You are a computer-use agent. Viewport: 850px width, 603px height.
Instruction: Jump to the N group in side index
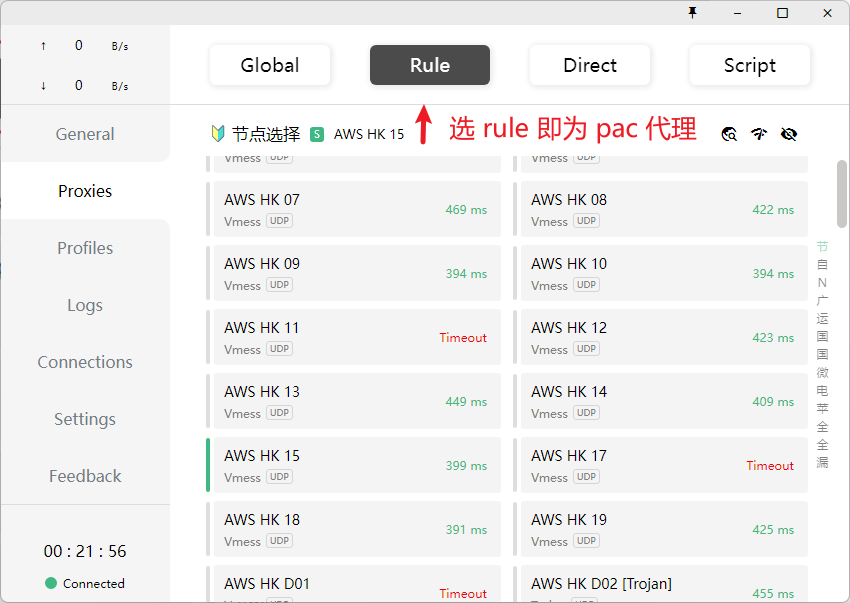click(822, 283)
